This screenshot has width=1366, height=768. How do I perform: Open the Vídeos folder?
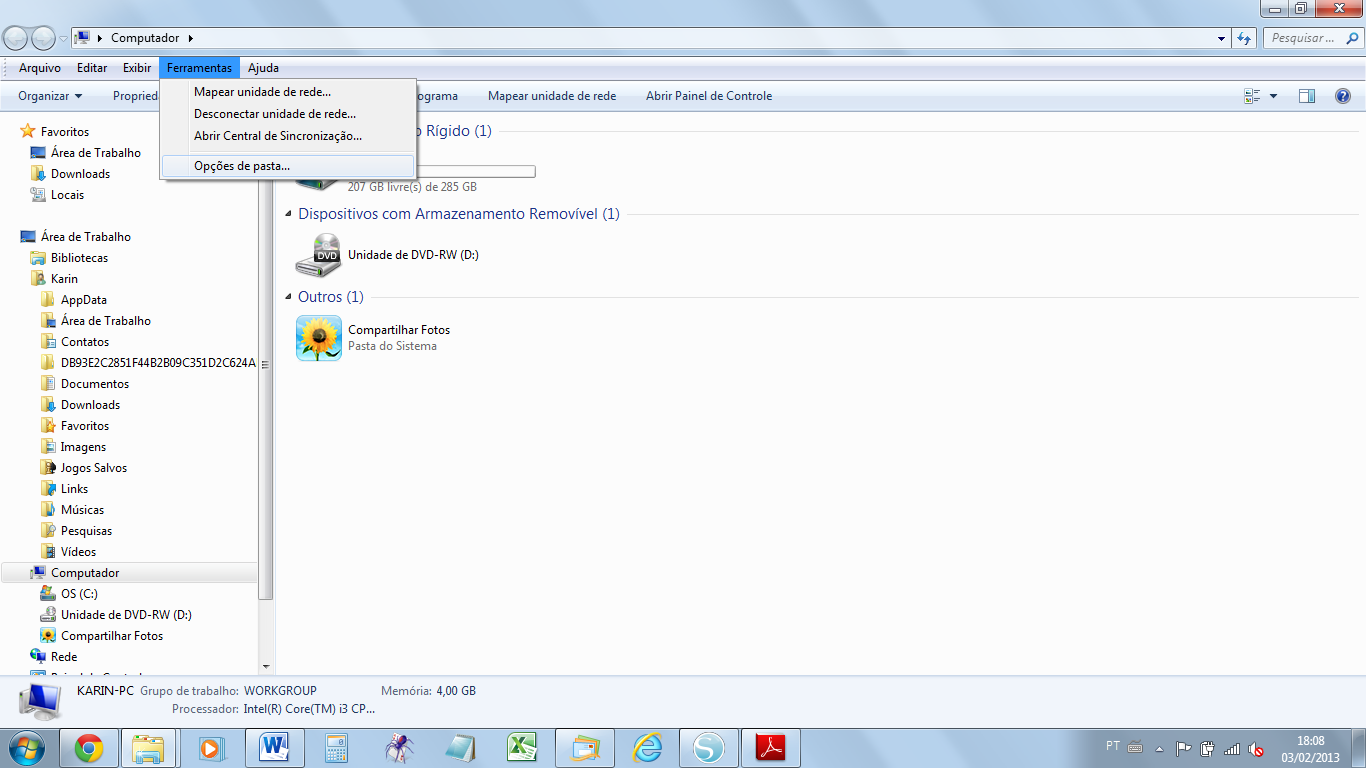[x=78, y=552]
